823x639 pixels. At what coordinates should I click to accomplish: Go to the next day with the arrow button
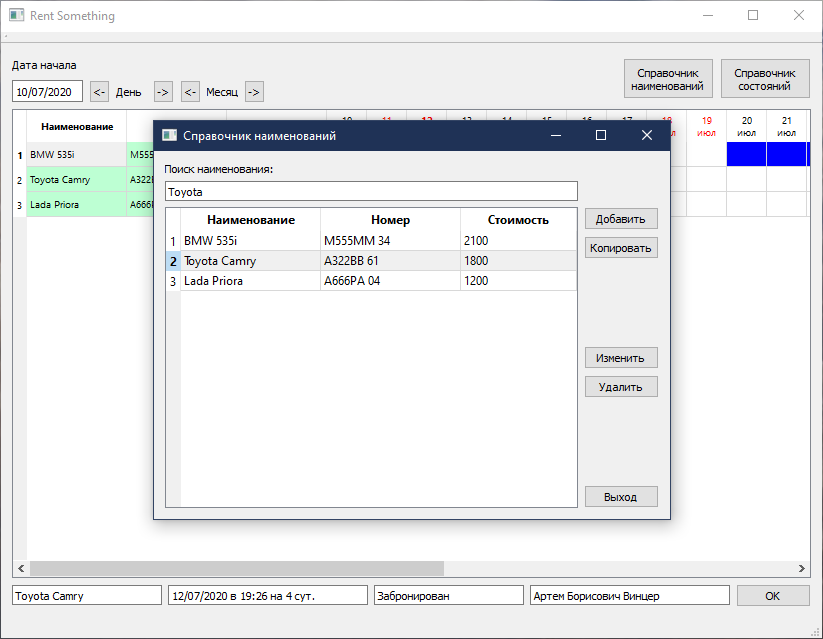(163, 92)
